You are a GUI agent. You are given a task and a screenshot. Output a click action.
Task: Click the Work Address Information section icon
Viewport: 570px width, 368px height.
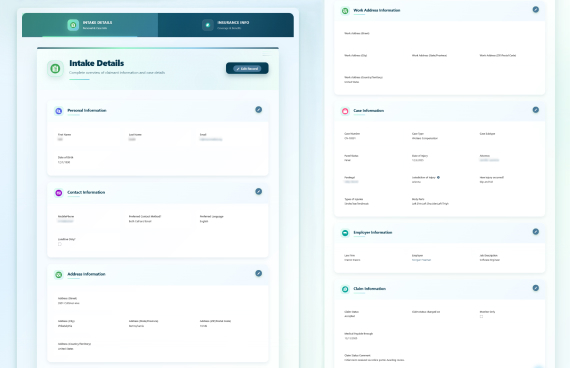coord(345,11)
